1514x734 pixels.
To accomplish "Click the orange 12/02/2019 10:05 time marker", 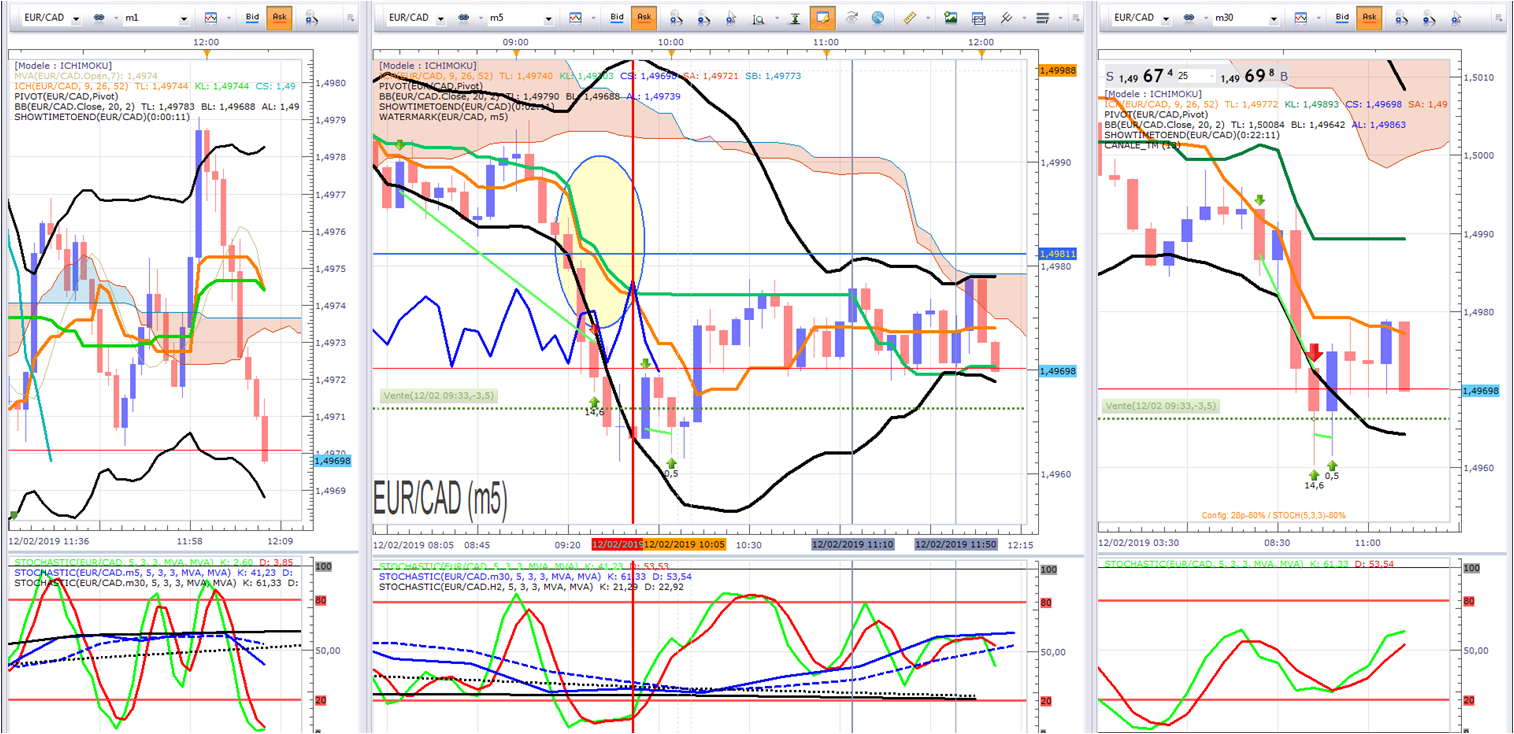I will click(x=685, y=544).
